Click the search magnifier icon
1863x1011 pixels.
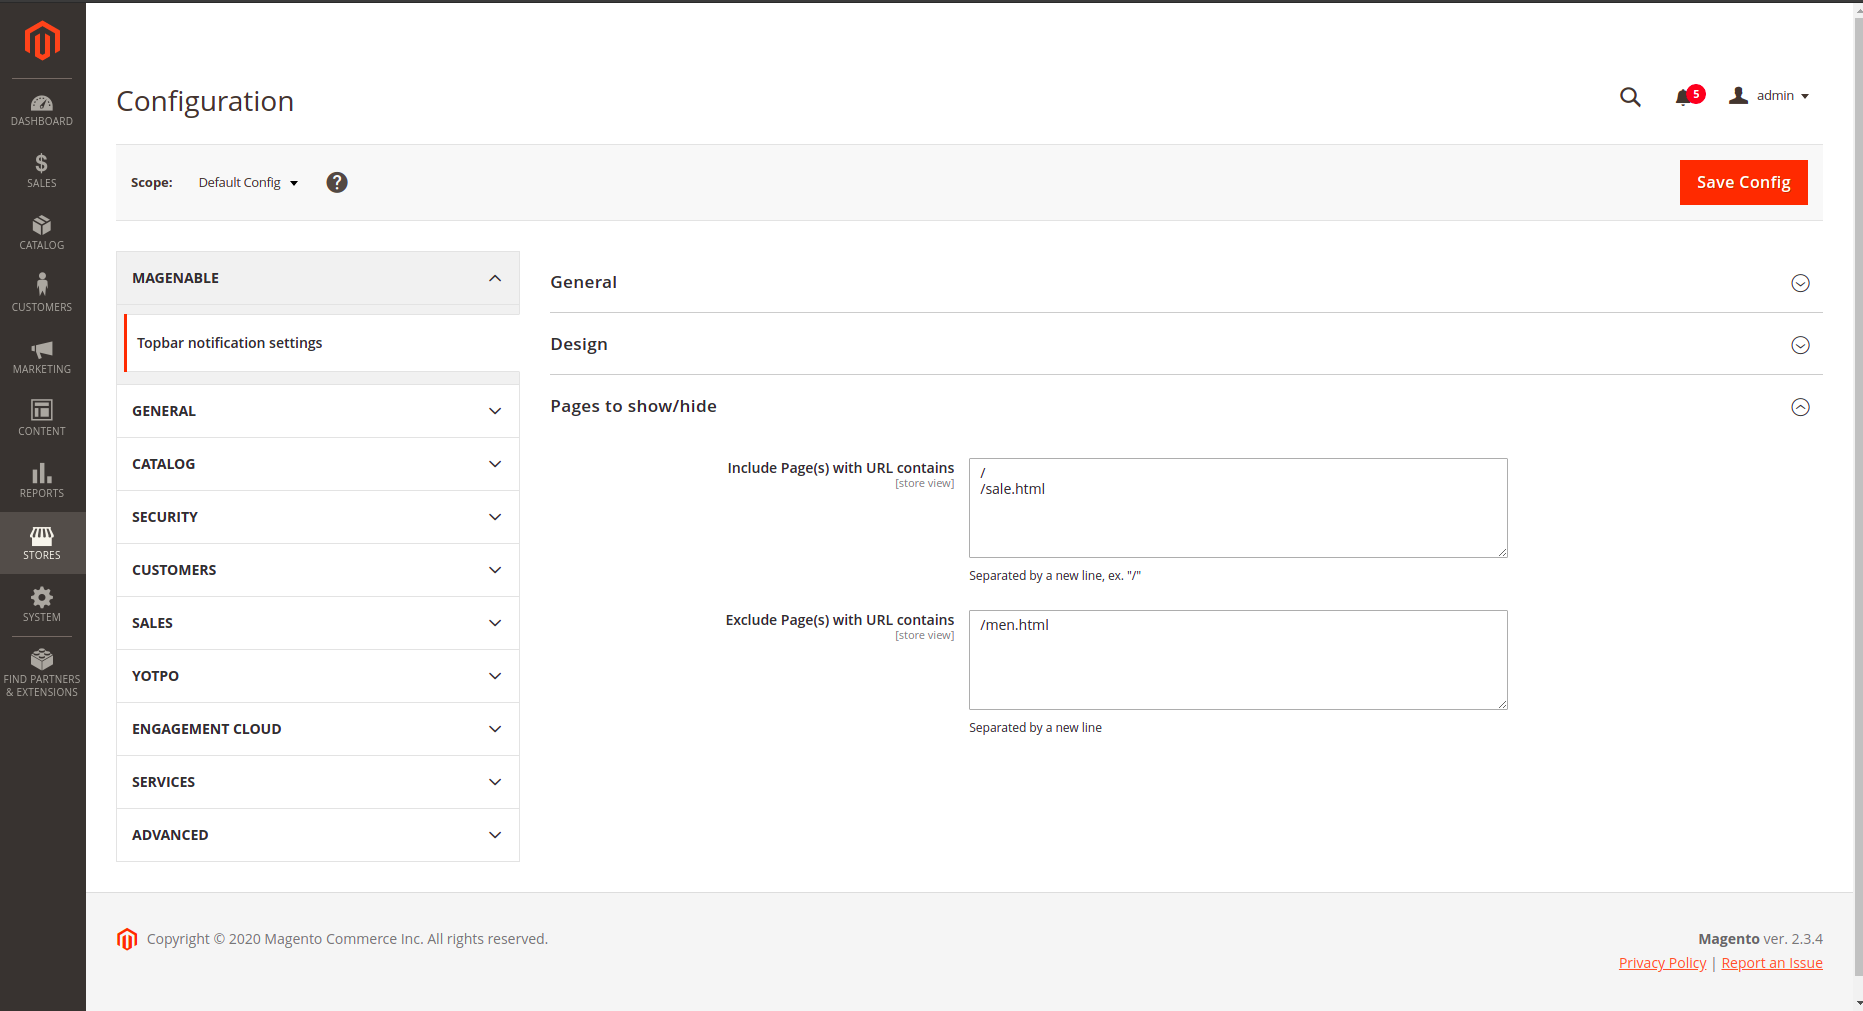pyautogui.click(x=1630, y=97)
